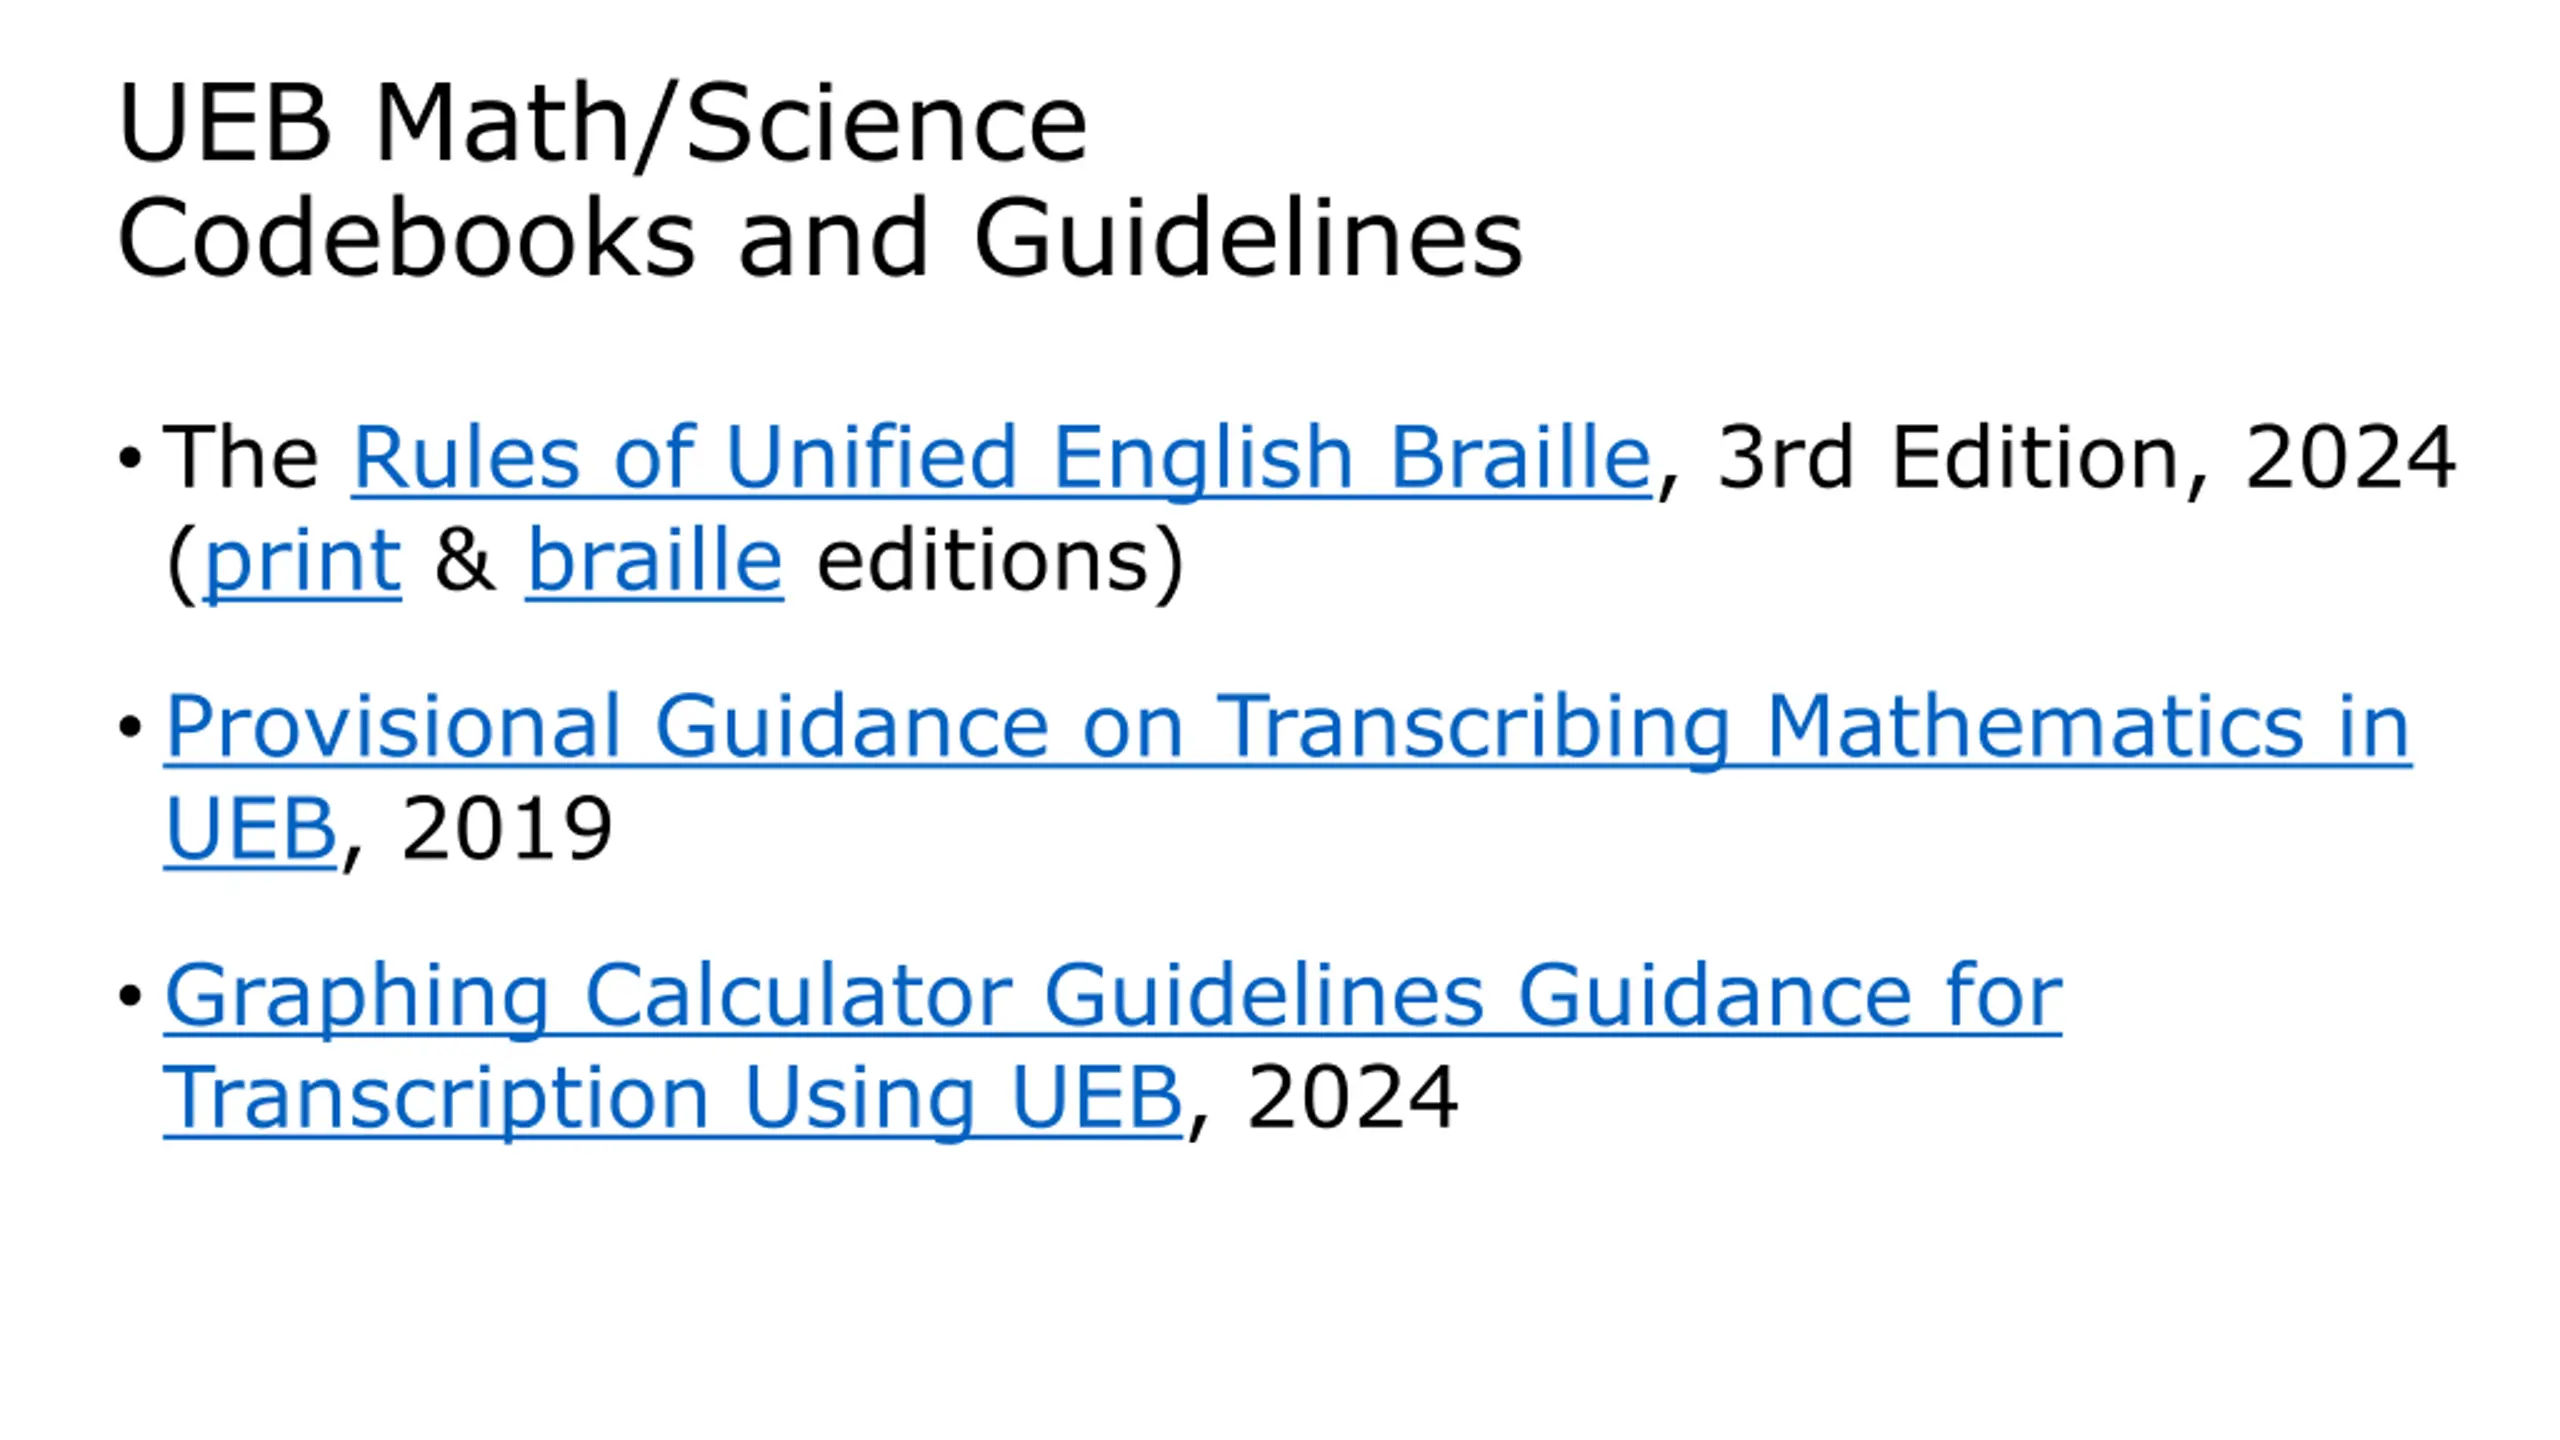Click the bullet before The Rules
Viewport: 2560px width, 1440px height.
pos(130,458)
